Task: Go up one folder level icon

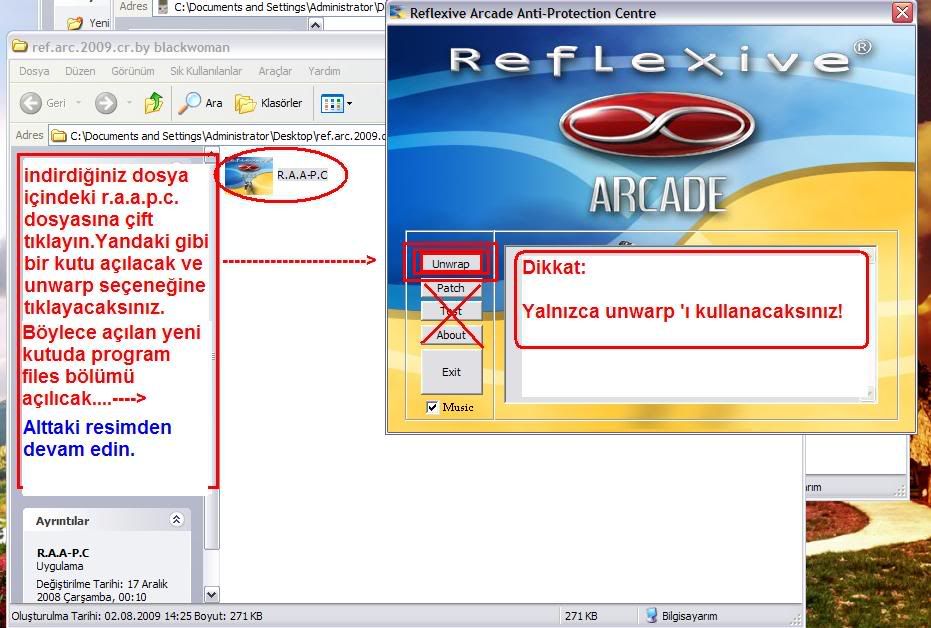Action: pyautogui.click(x=154, y=103)
